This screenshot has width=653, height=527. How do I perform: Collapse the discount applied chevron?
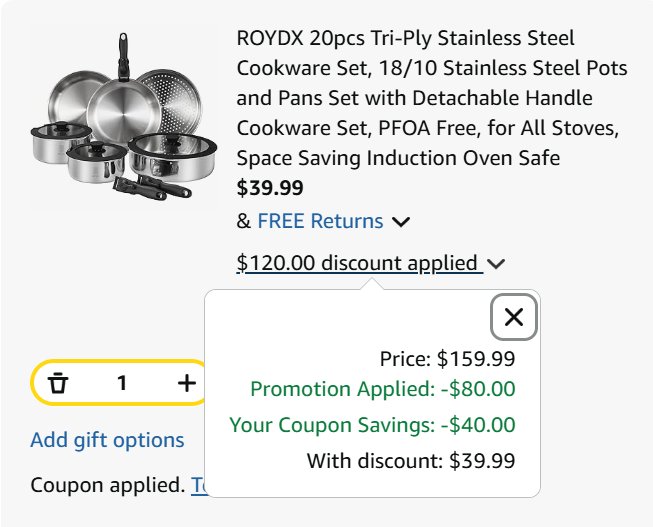(497, 264)
